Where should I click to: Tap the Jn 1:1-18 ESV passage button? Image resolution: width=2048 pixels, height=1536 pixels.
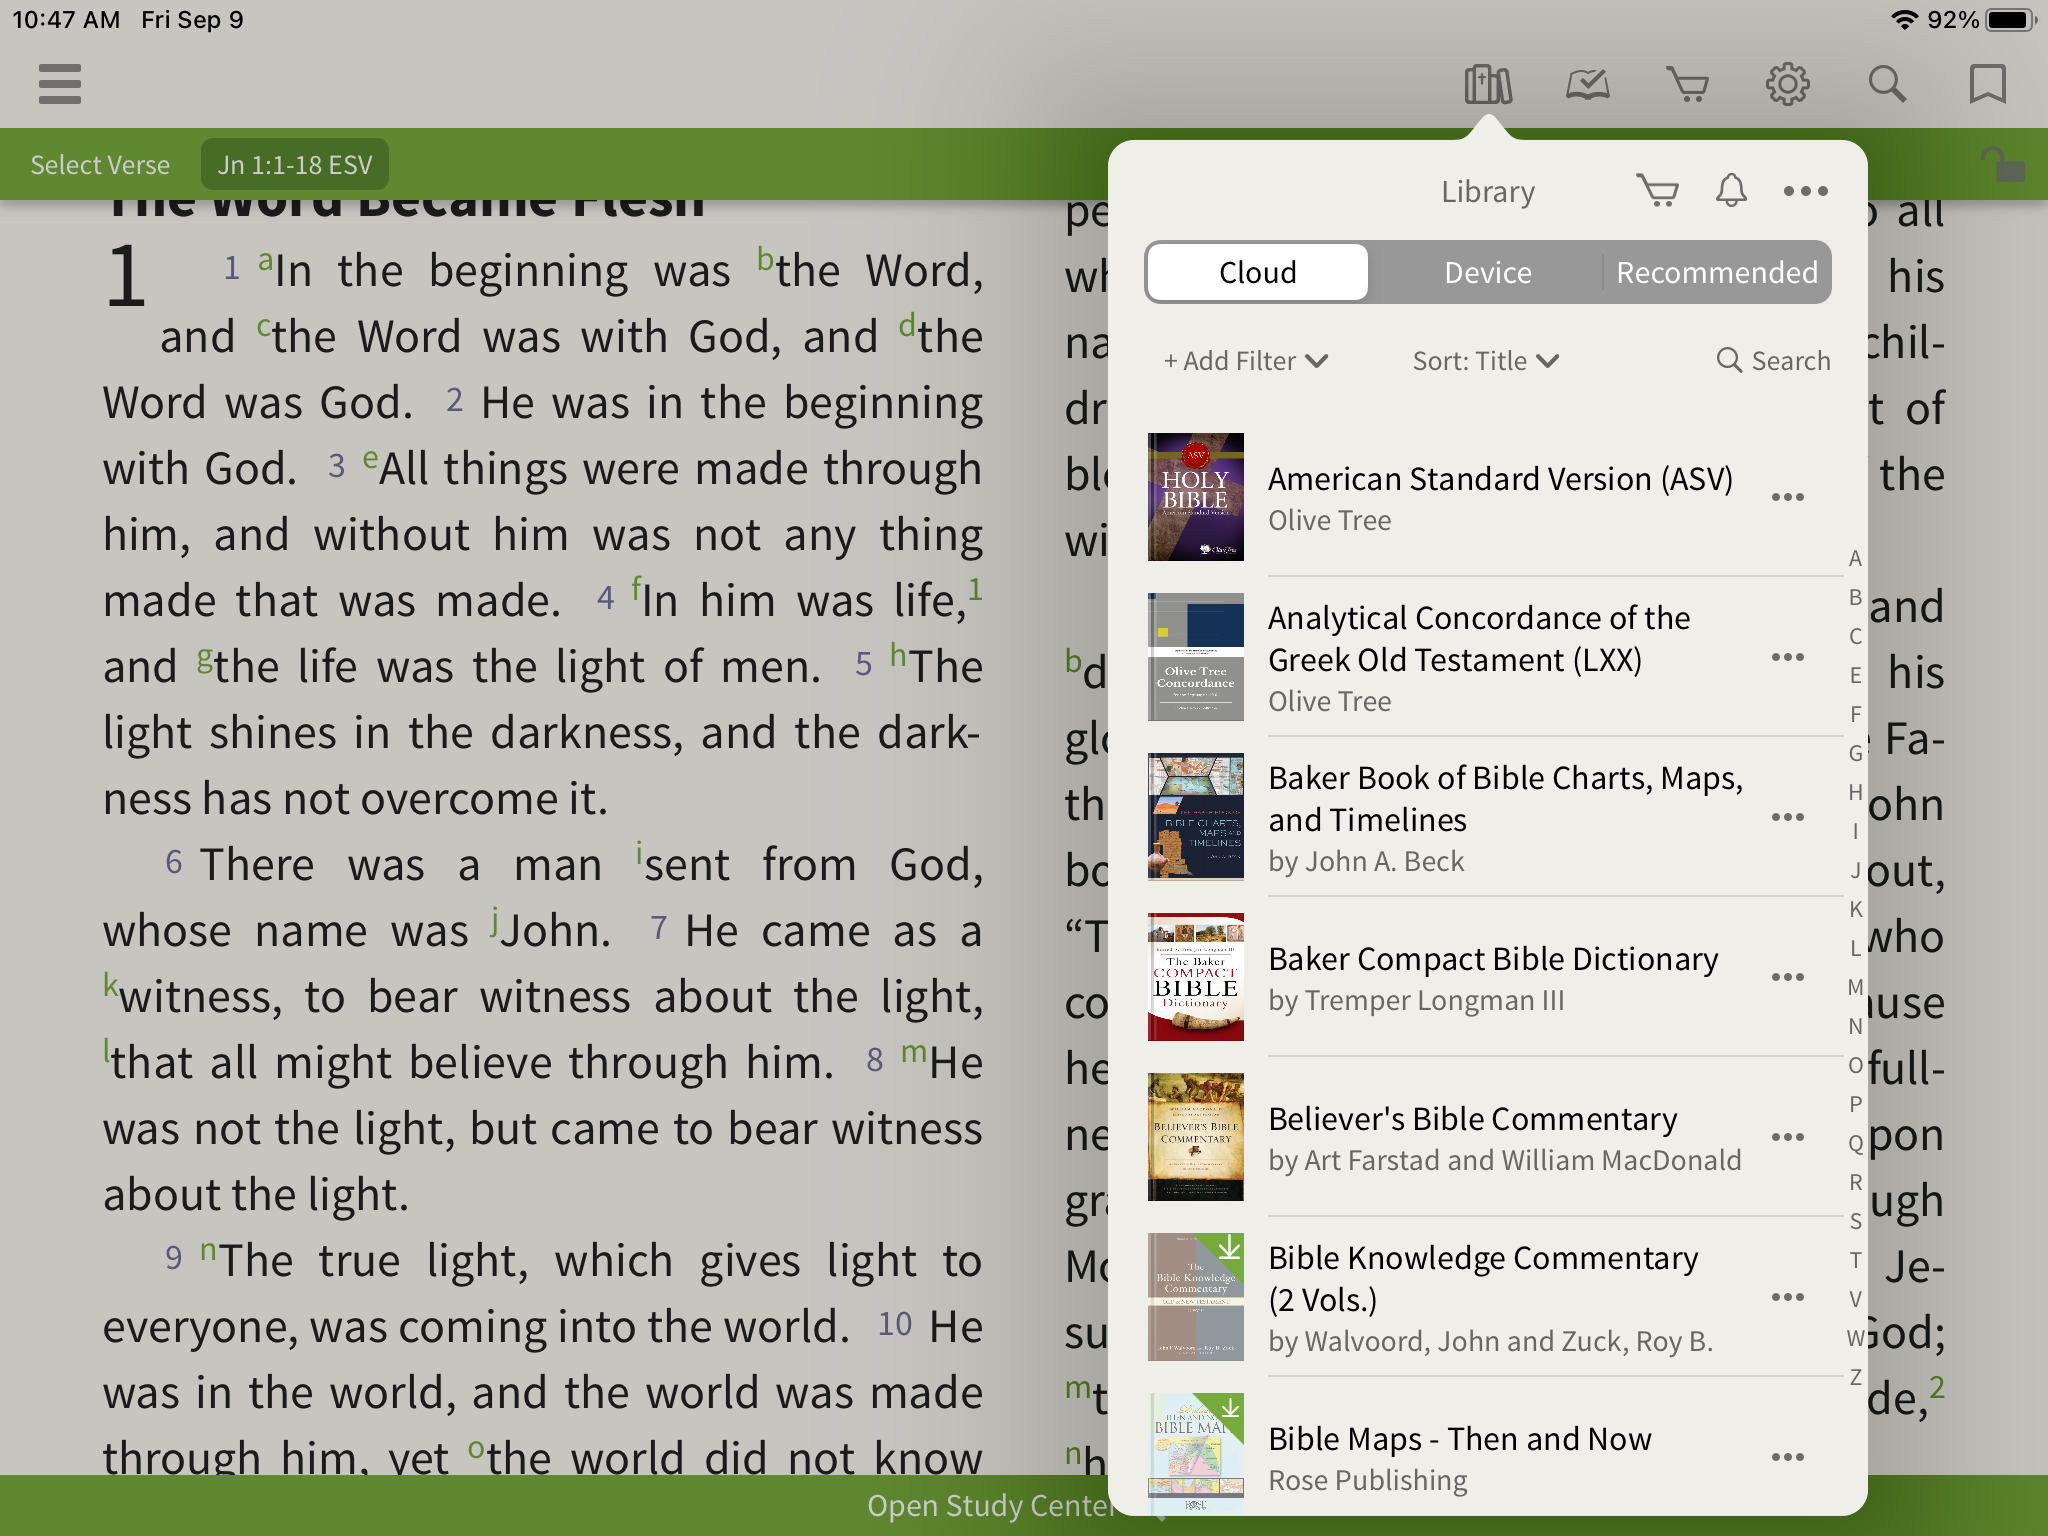[x=295, y=165]
